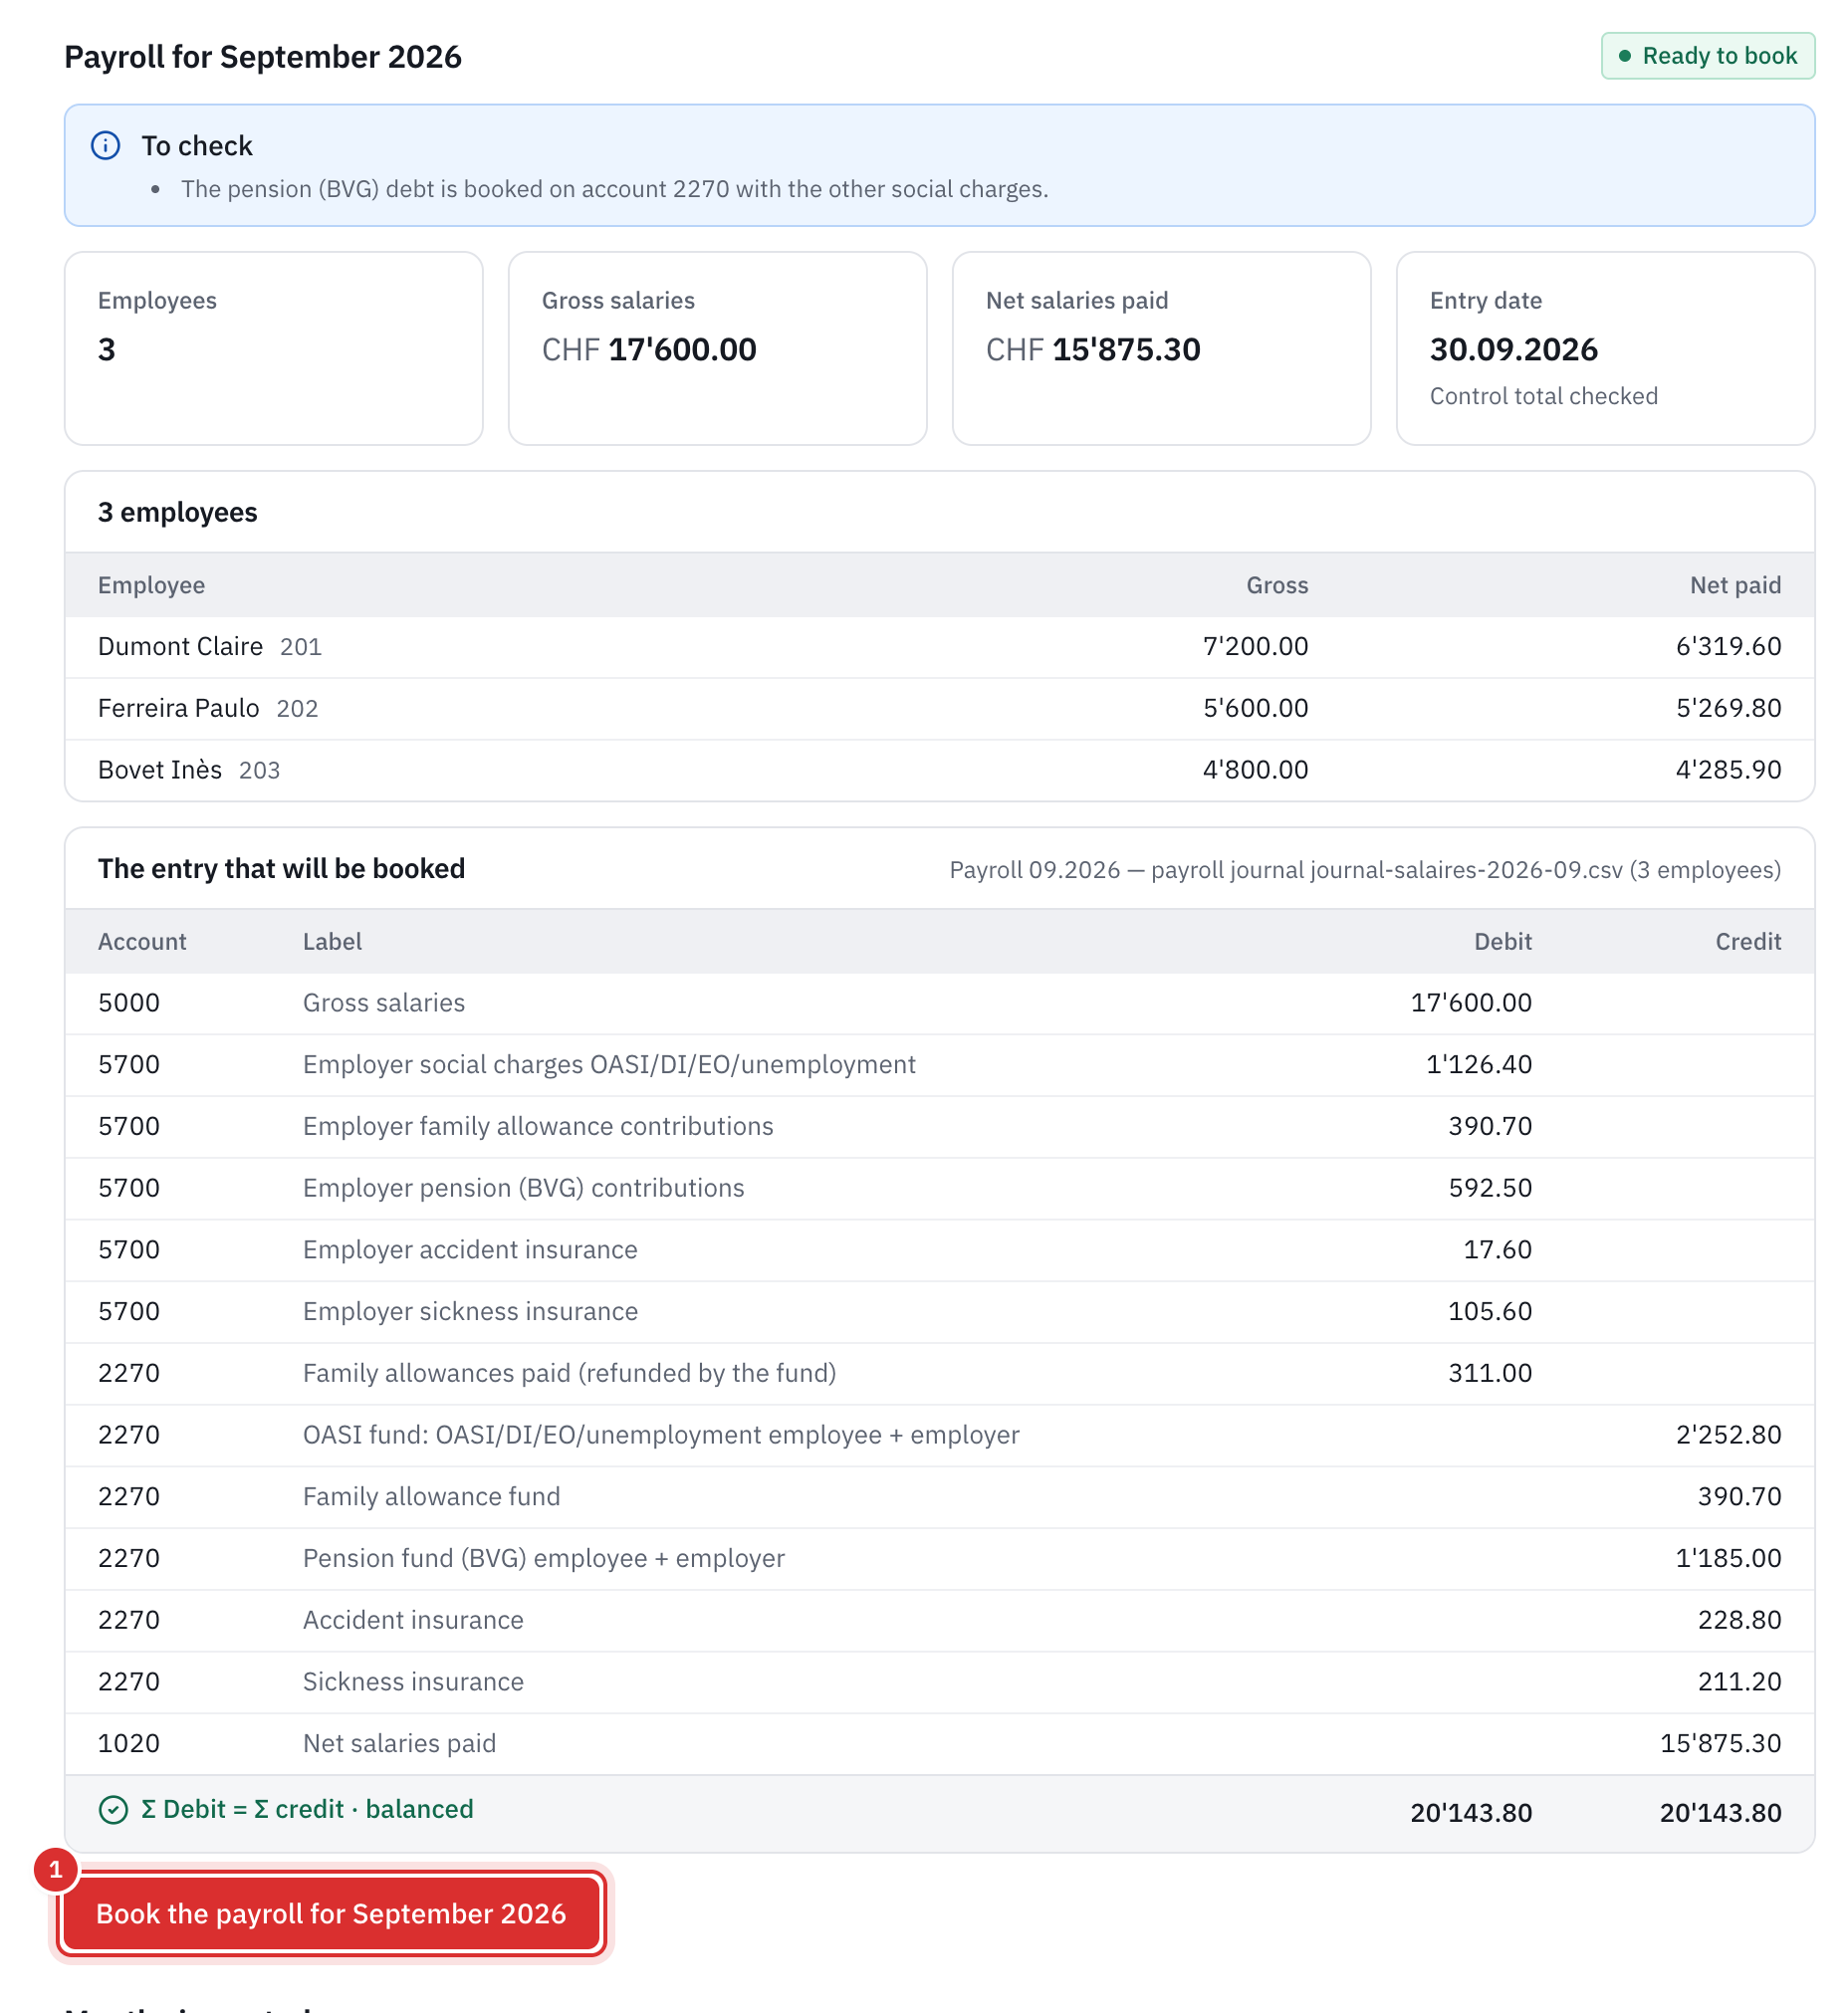Click the Σ Debit = Σ credit balanced message
This screenshot has height=2013, width=1848.
[307, 1810]
